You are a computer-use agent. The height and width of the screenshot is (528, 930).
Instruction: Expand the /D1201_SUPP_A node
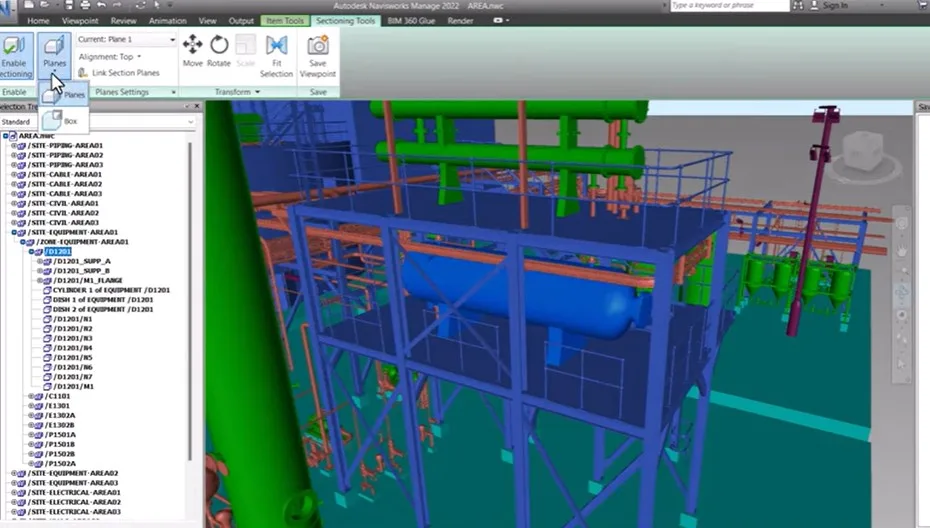point(40,261)
